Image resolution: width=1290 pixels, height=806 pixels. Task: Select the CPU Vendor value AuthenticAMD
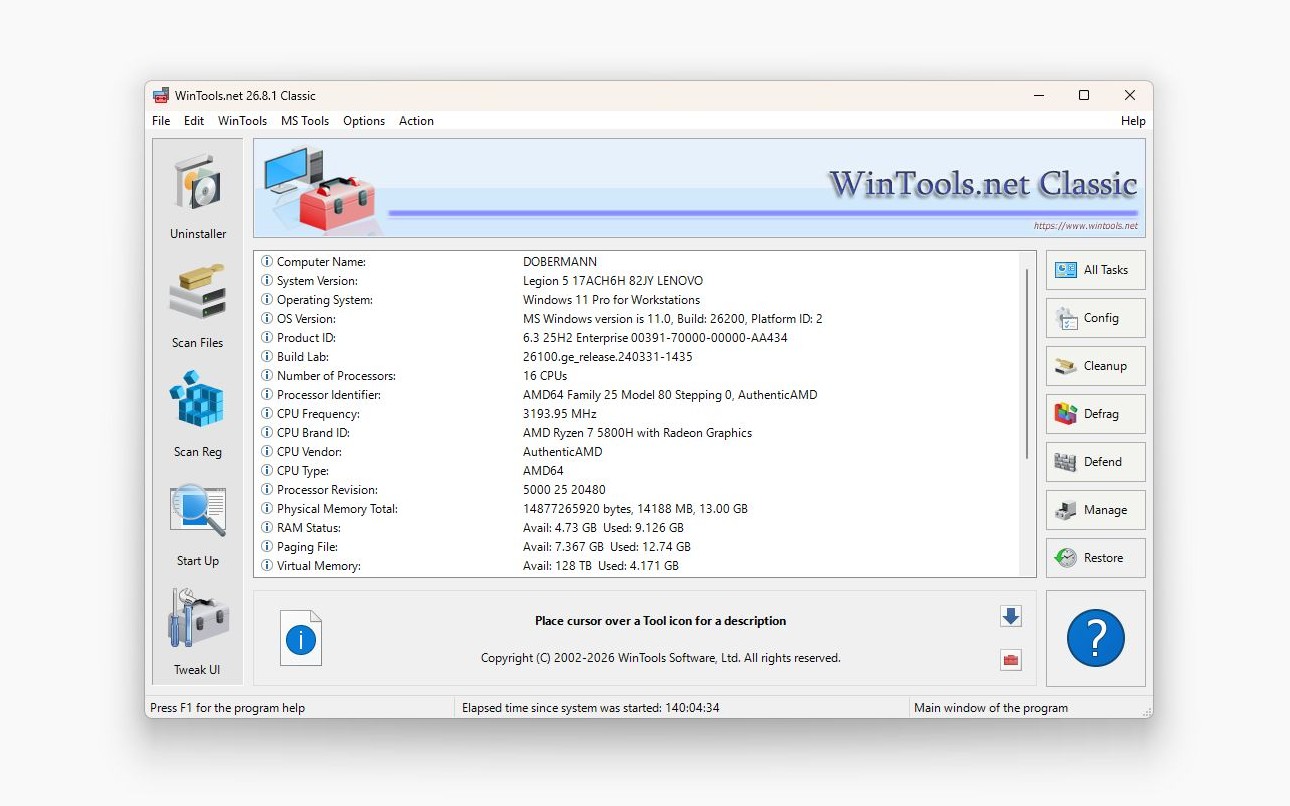click(x=563, y=452)
